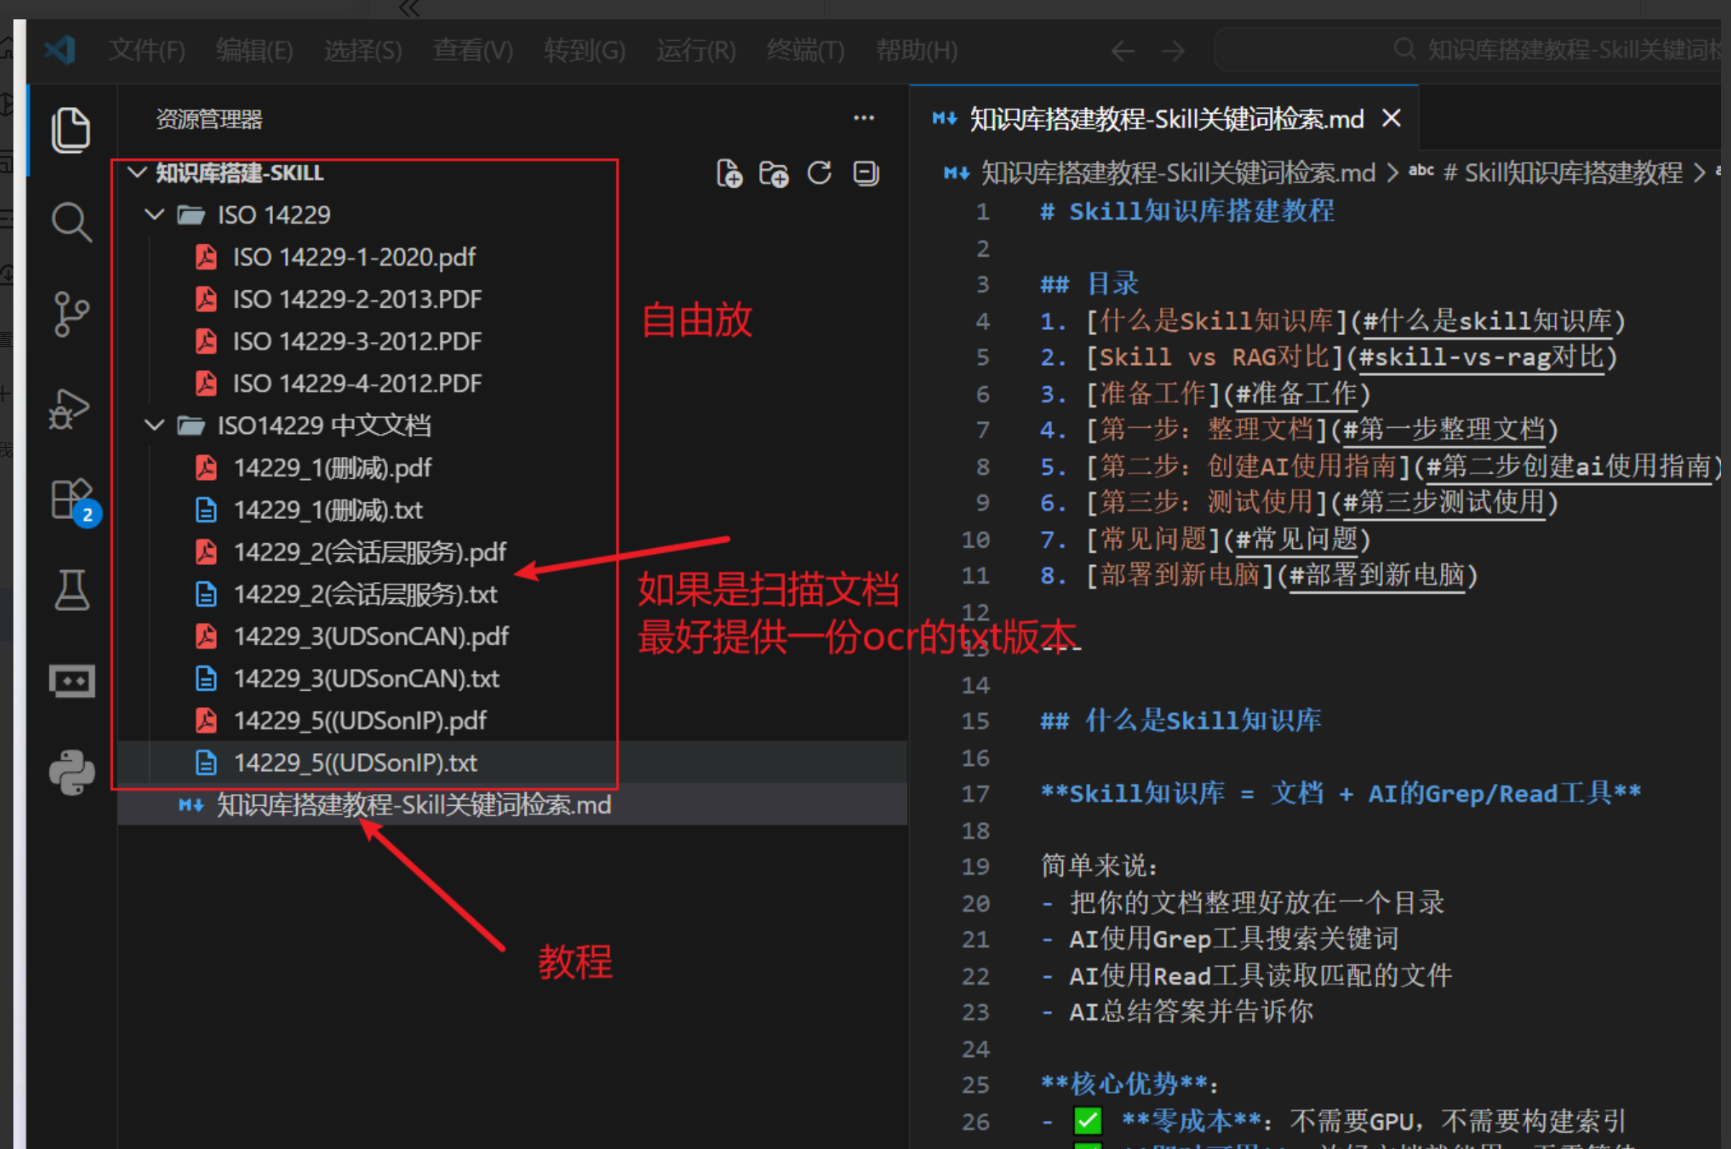
Task: Open Extensions view with badge 2
Action: [x=73, y=500]
